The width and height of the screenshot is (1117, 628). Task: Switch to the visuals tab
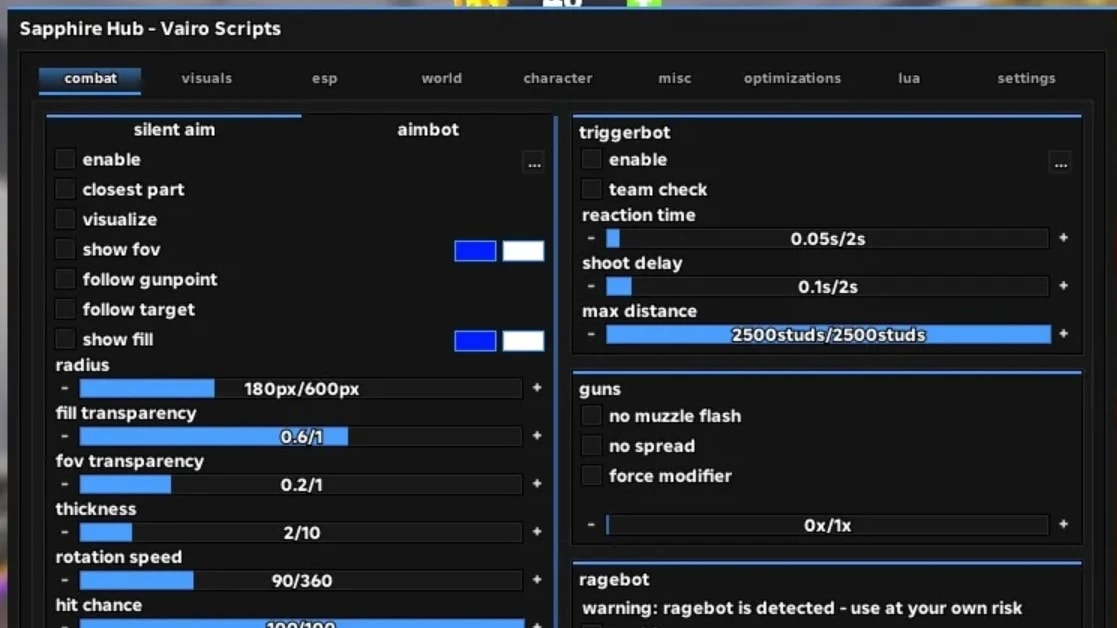point(207,78)
